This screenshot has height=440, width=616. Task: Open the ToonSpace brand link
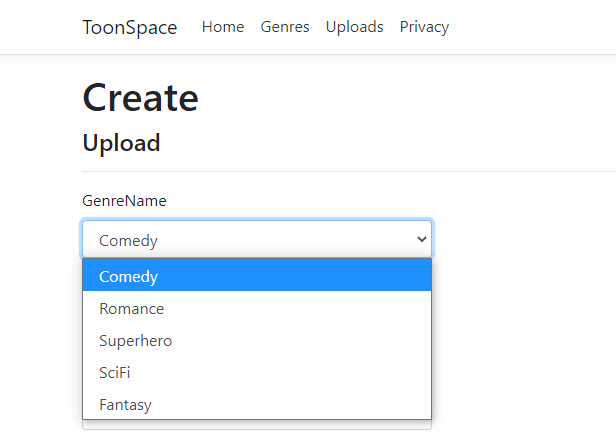[130, 28]
